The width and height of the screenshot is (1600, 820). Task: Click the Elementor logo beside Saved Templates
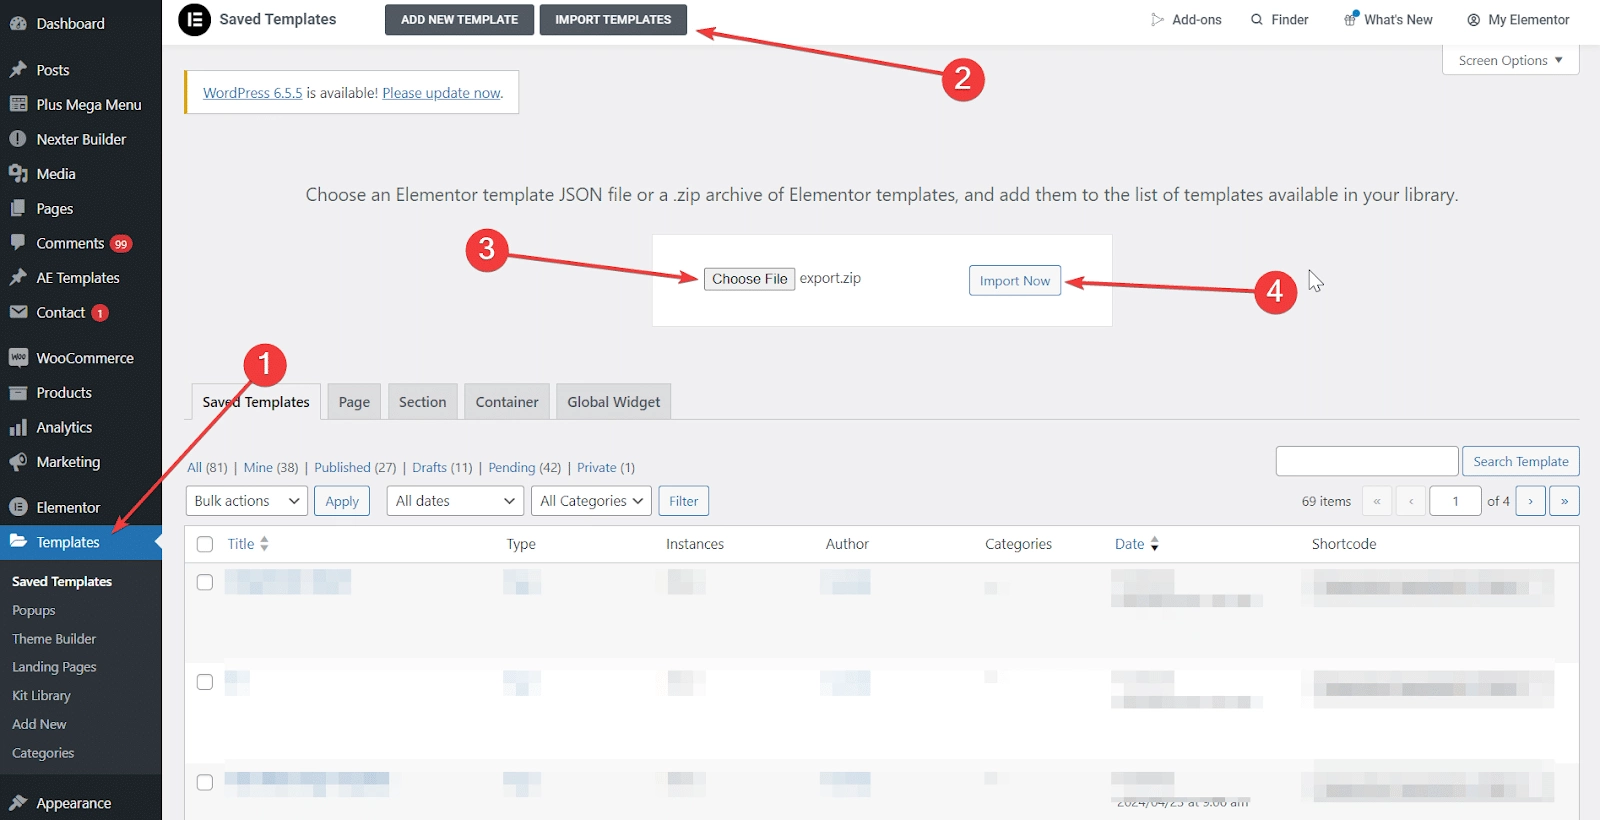click(x=194, y=20)
